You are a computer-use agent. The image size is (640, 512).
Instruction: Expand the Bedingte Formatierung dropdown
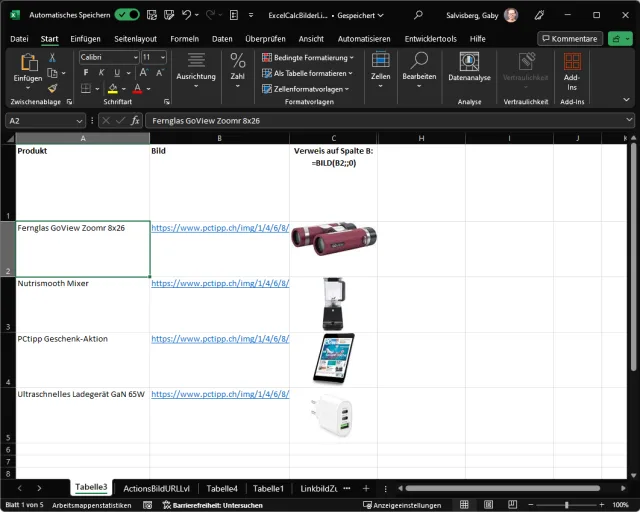coord(307,58)
